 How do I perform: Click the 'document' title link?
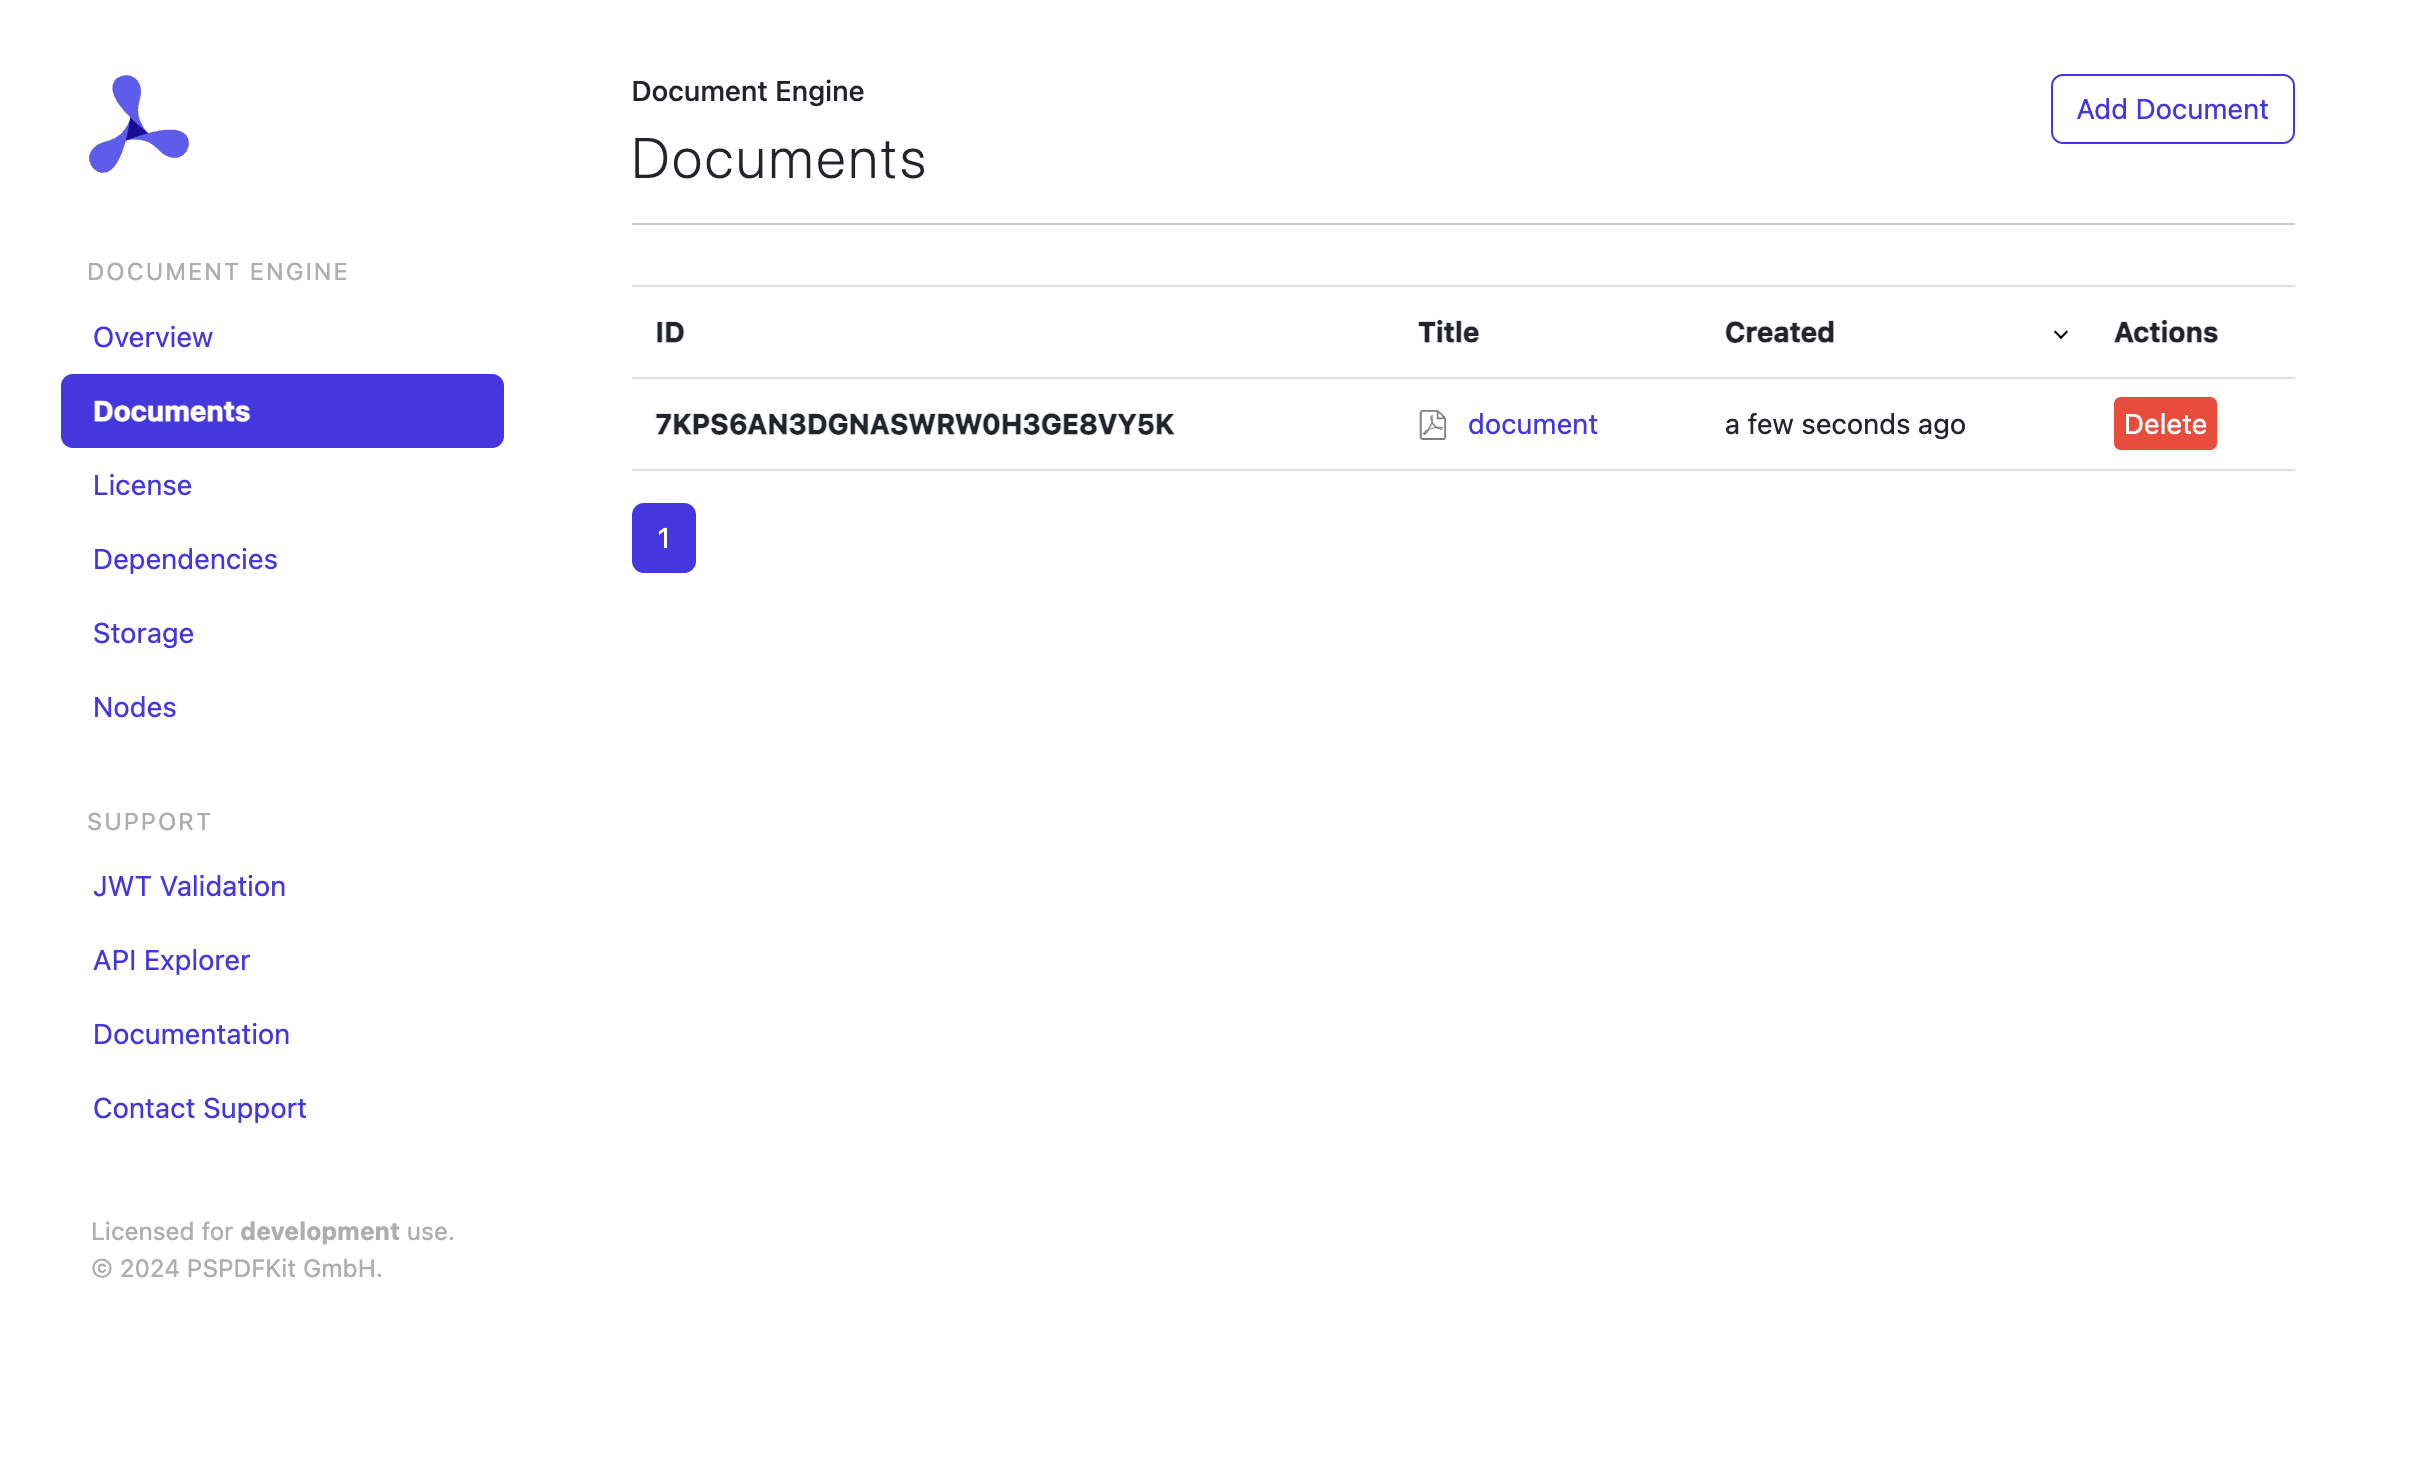click(1533, 422)
